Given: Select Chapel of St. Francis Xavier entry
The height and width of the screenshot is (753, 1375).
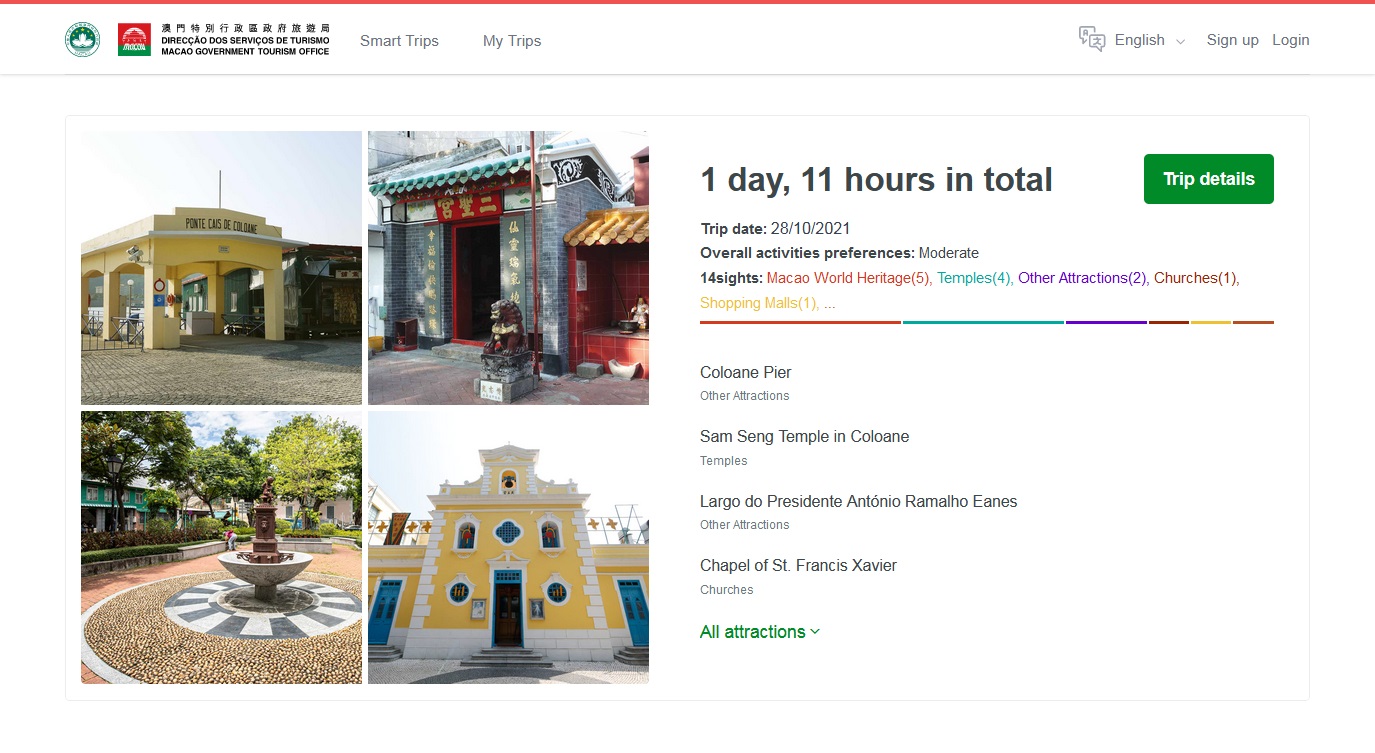Looking at the screenshot, I should coord(798,566).
